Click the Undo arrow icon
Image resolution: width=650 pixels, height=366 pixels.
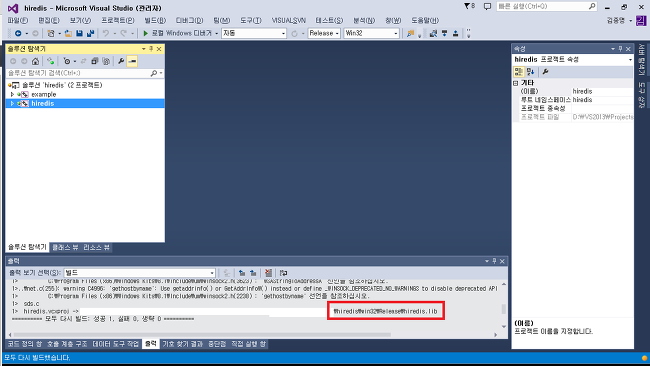click(106, 33)
